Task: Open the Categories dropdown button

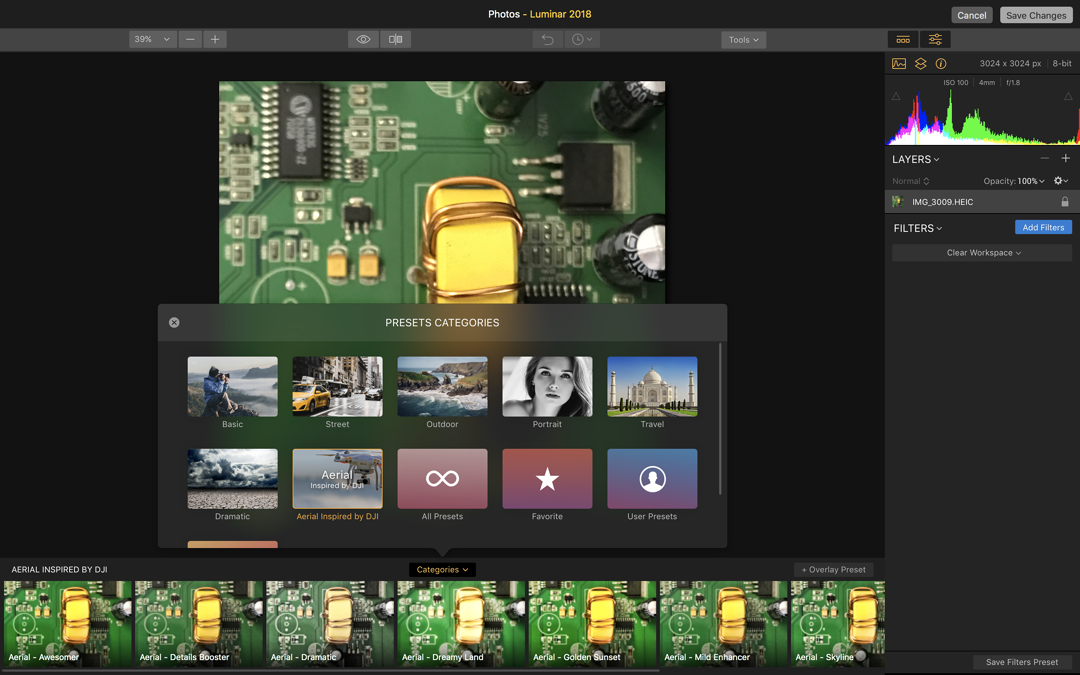Action: pyautogui.click(x=442, y=570)
